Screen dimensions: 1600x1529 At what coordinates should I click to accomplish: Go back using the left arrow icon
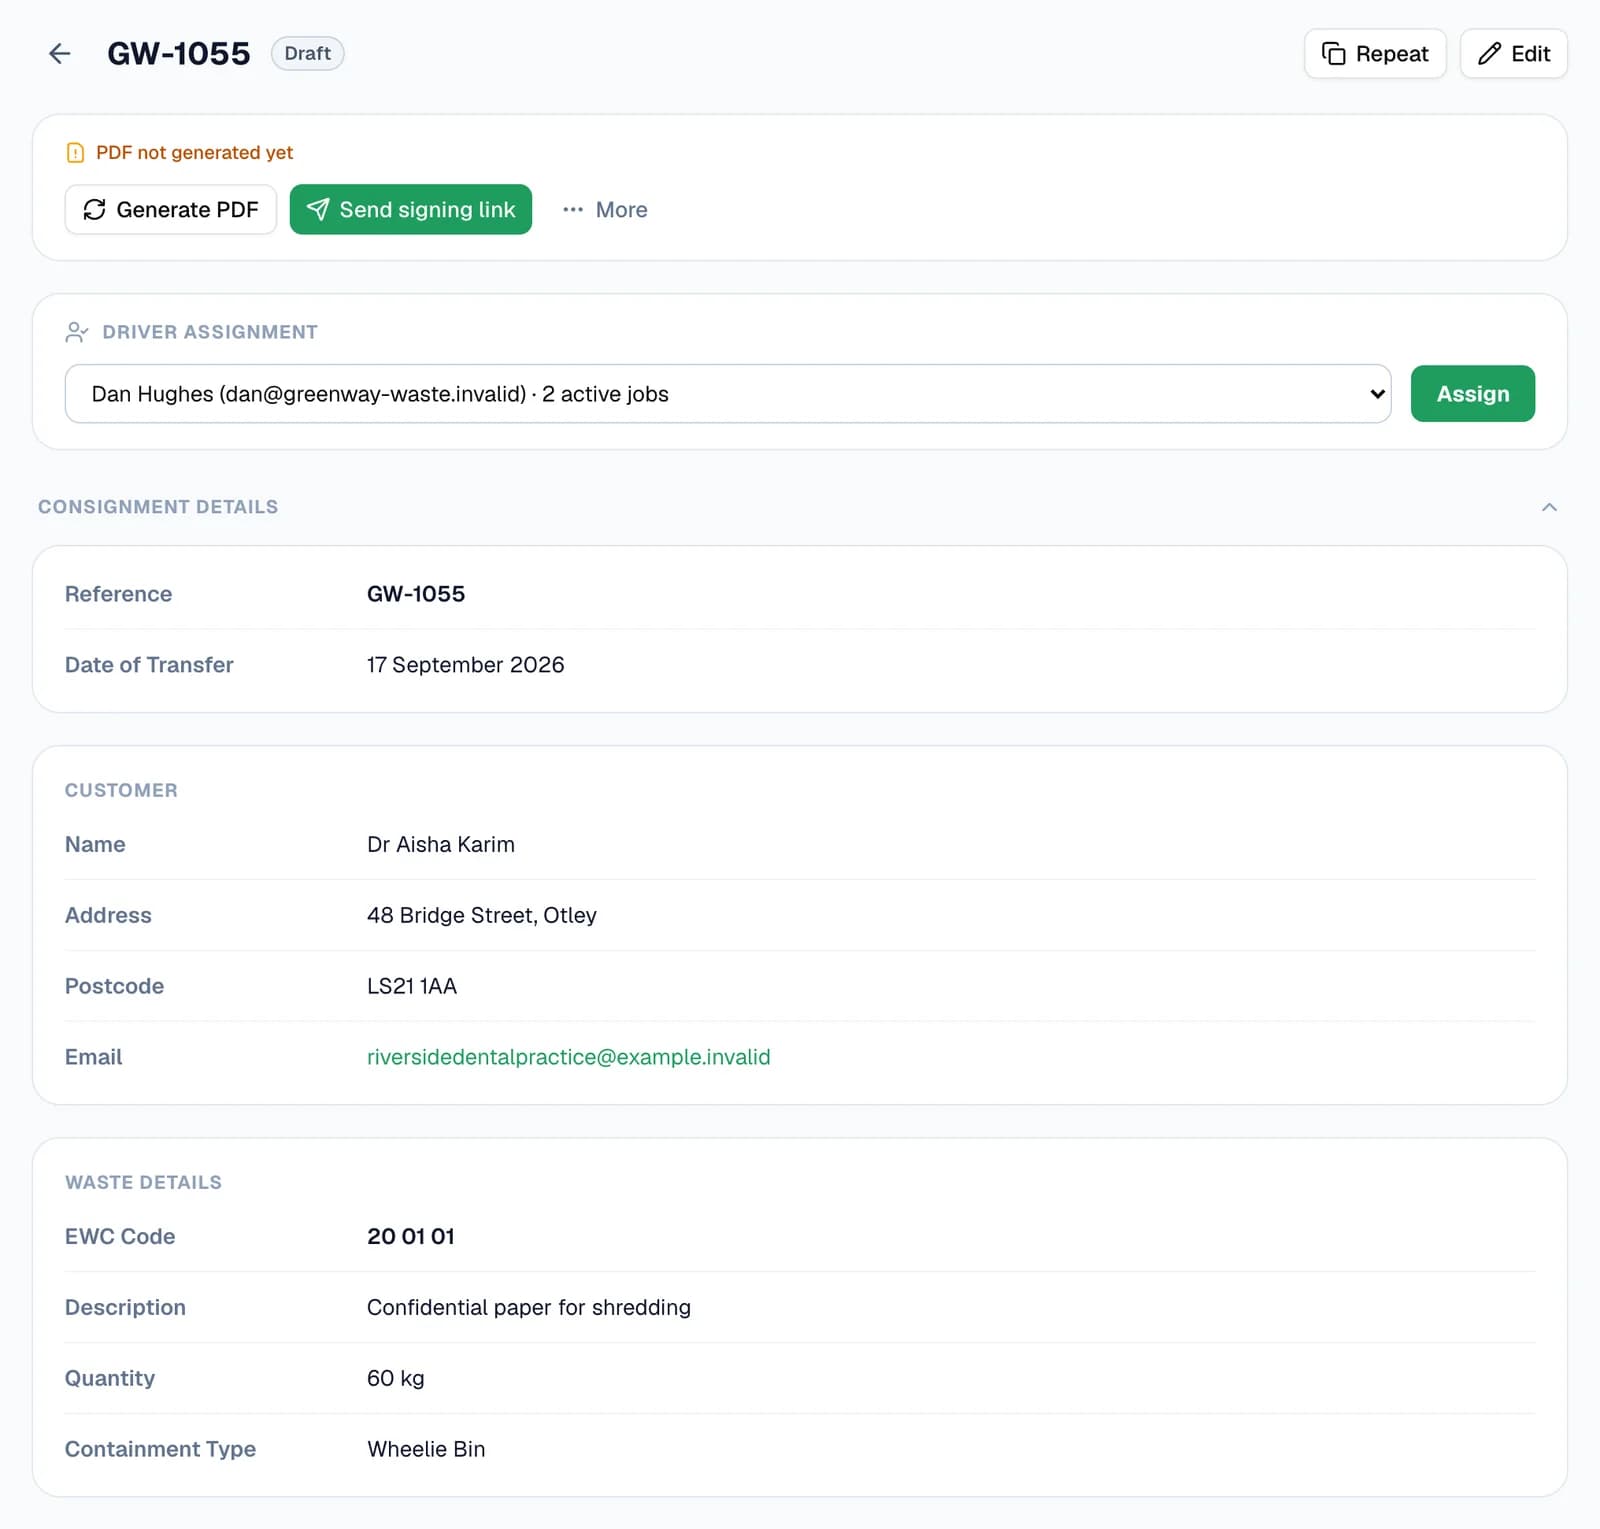(x=60, y=54)
